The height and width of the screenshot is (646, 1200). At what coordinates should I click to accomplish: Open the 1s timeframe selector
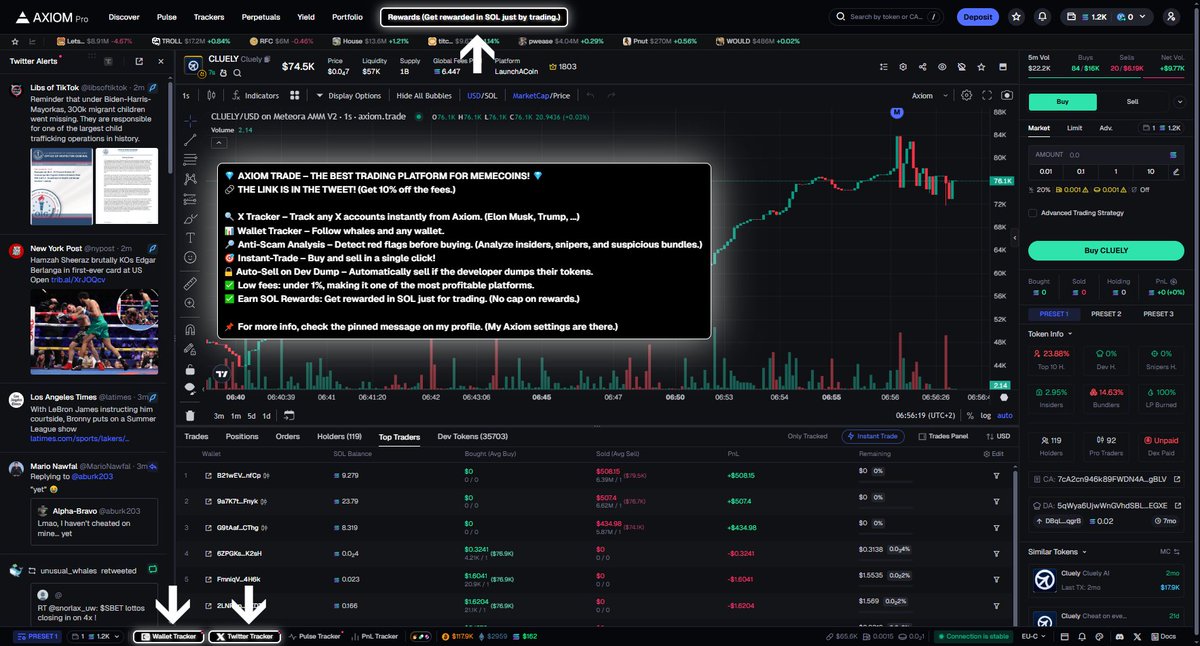[x=186, y=95]
